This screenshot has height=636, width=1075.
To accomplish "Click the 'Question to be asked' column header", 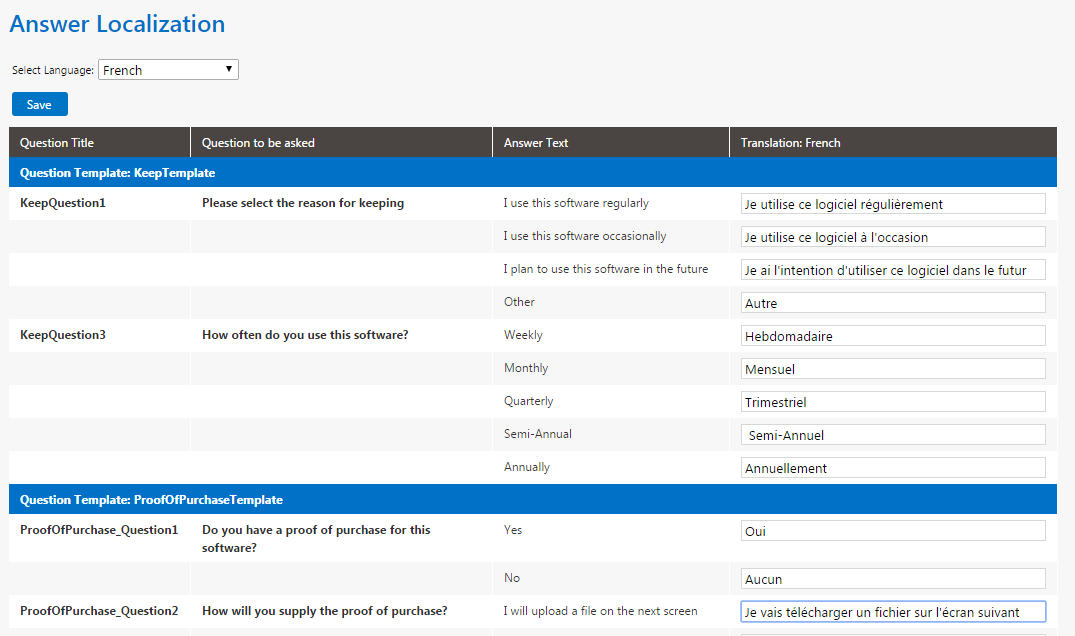I will 258,143.
